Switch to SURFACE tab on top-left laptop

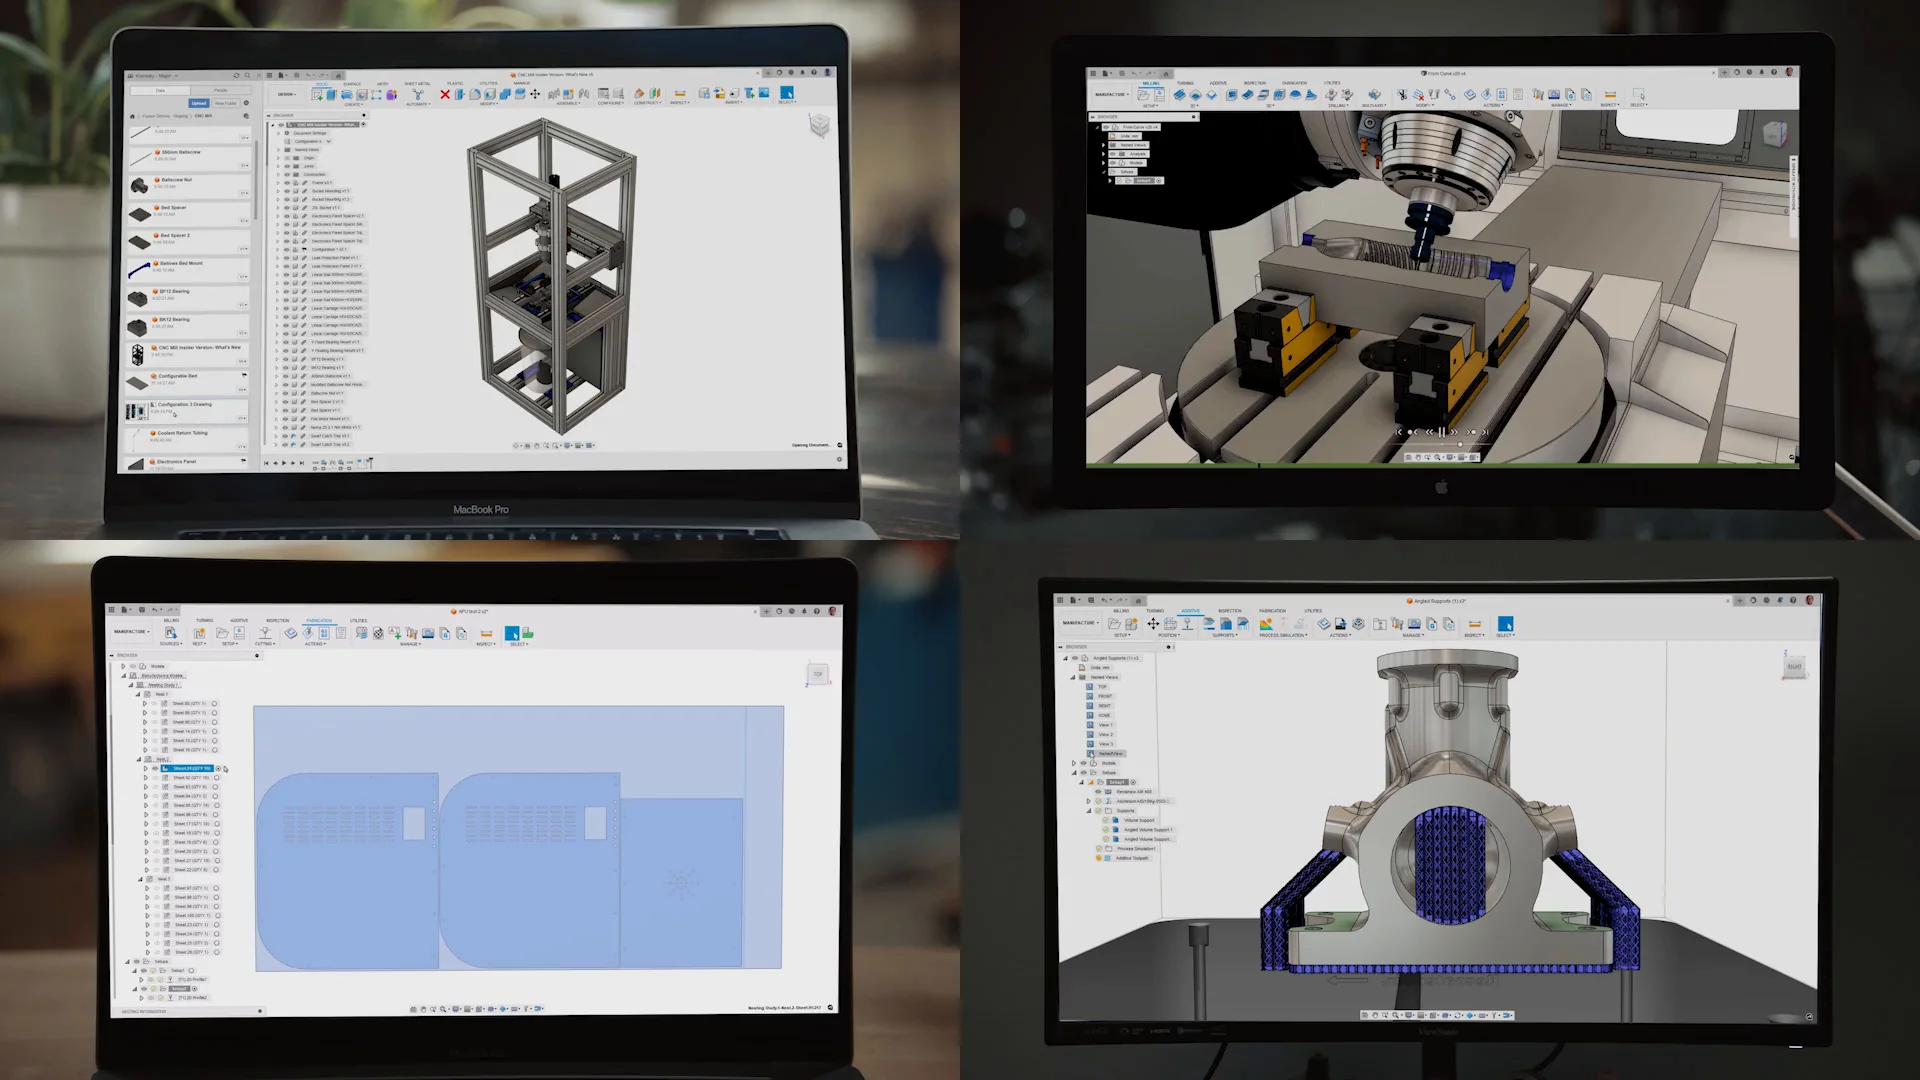point(352,84)
